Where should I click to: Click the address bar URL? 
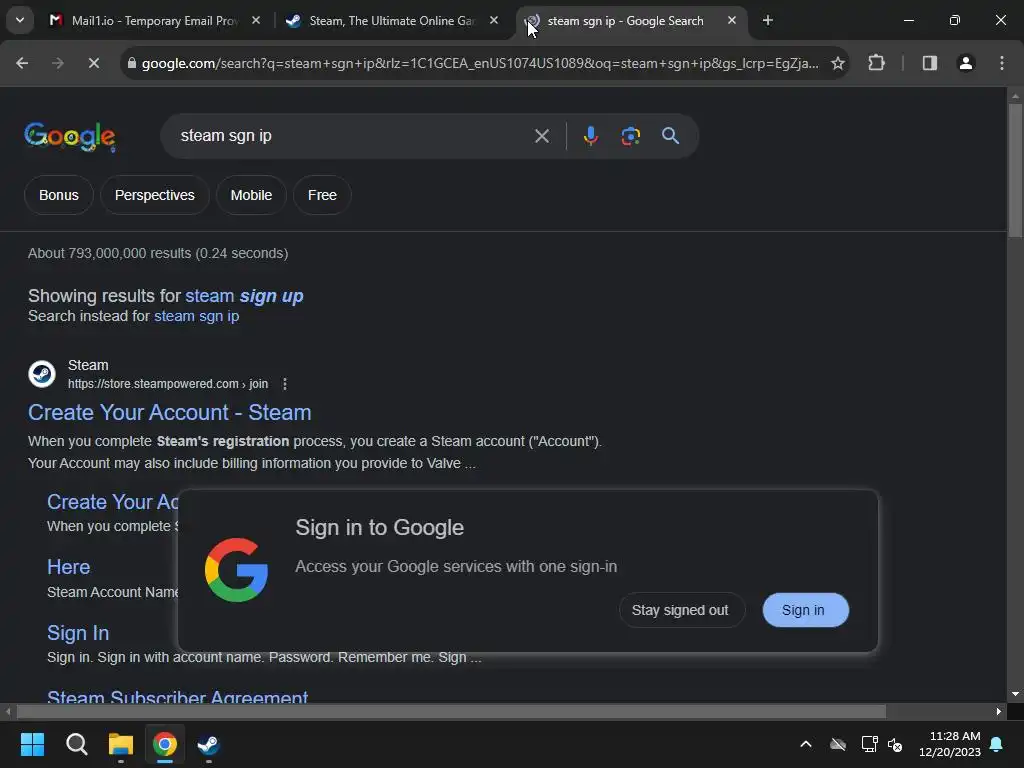480,63
